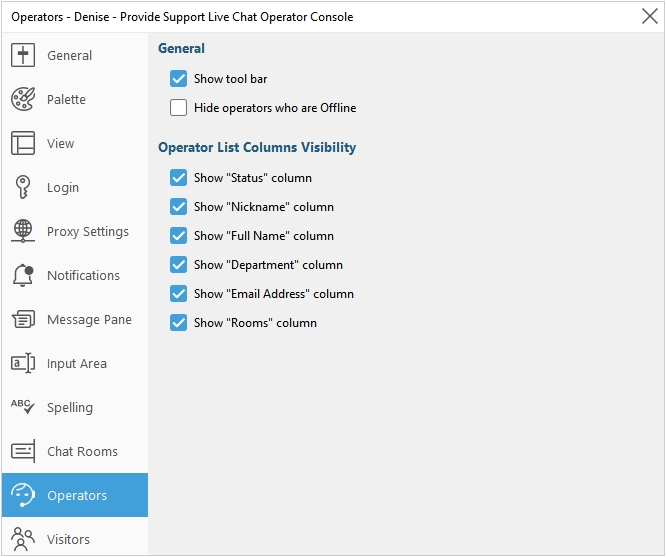Turn off Show "Email Address" column
666x557 pixels.
click(179, 294)
